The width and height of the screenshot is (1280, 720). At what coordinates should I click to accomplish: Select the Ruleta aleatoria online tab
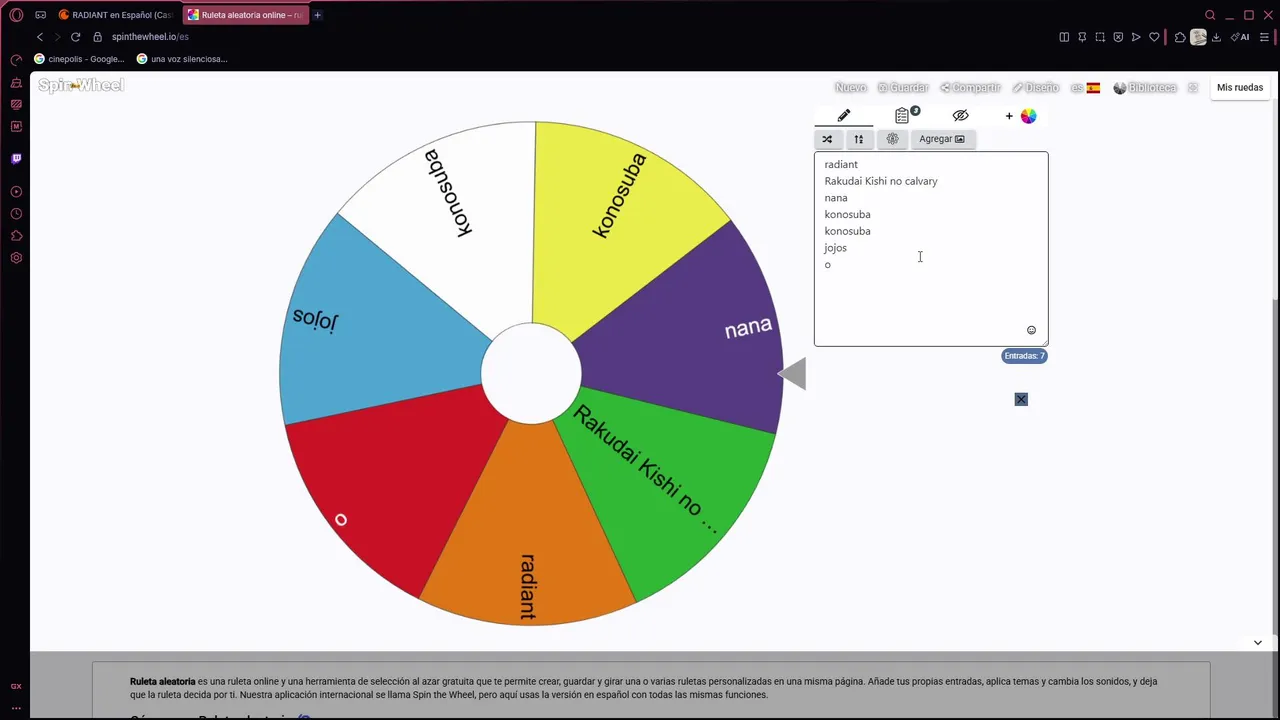[245, 15]
